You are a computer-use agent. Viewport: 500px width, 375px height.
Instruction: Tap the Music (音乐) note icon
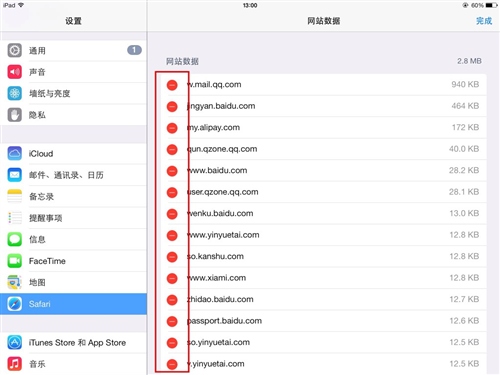[x=15, y=364]
